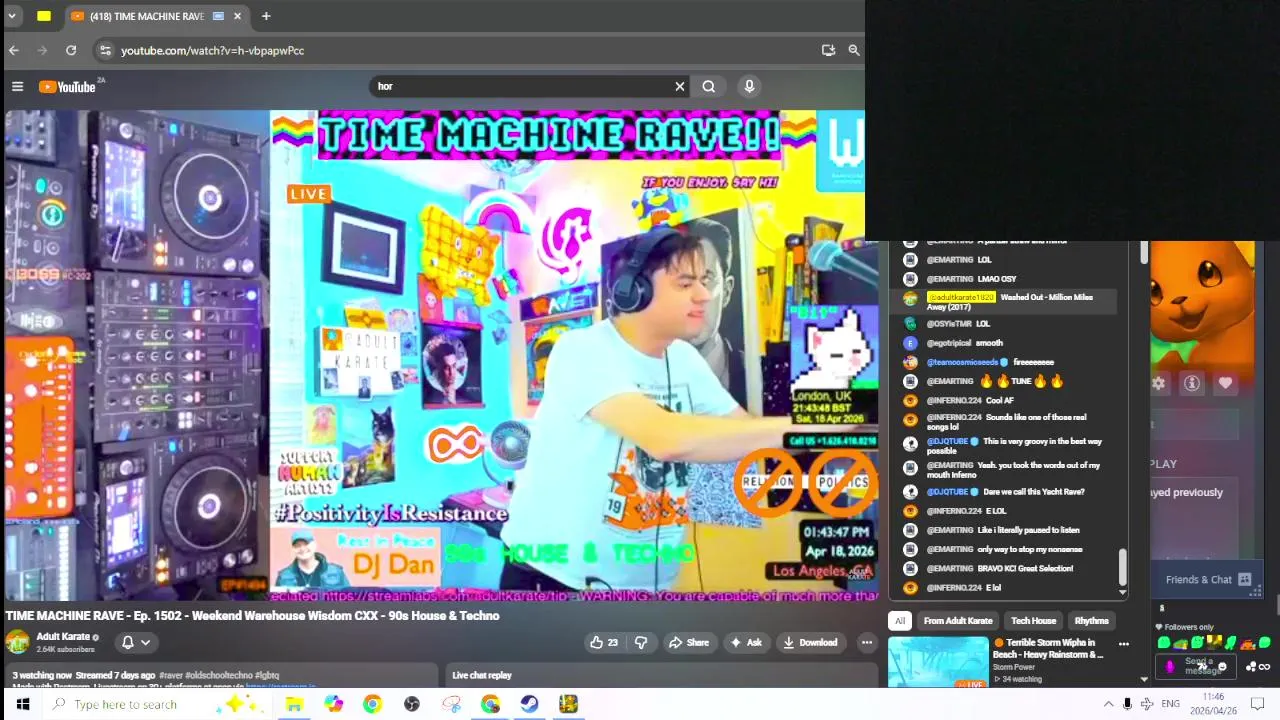Clear the YouTube search box text

click(680, 86)
